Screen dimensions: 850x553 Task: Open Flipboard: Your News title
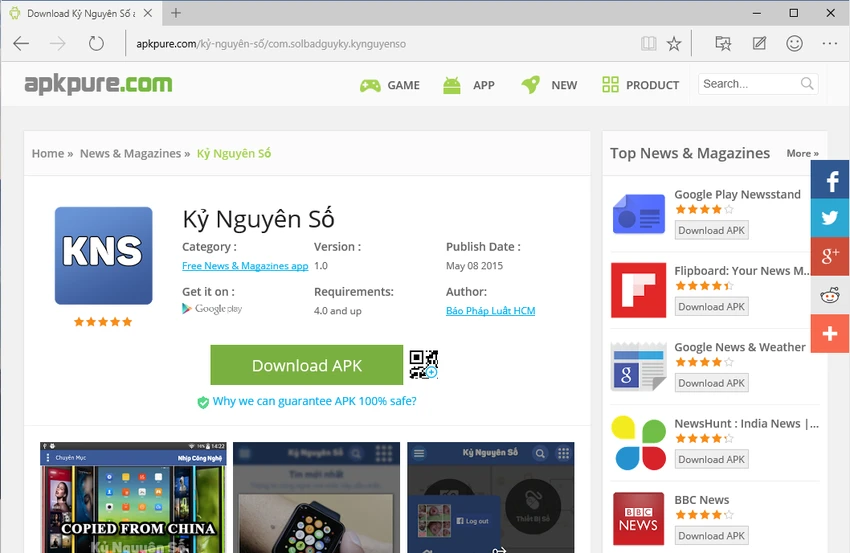click(742, 271)
